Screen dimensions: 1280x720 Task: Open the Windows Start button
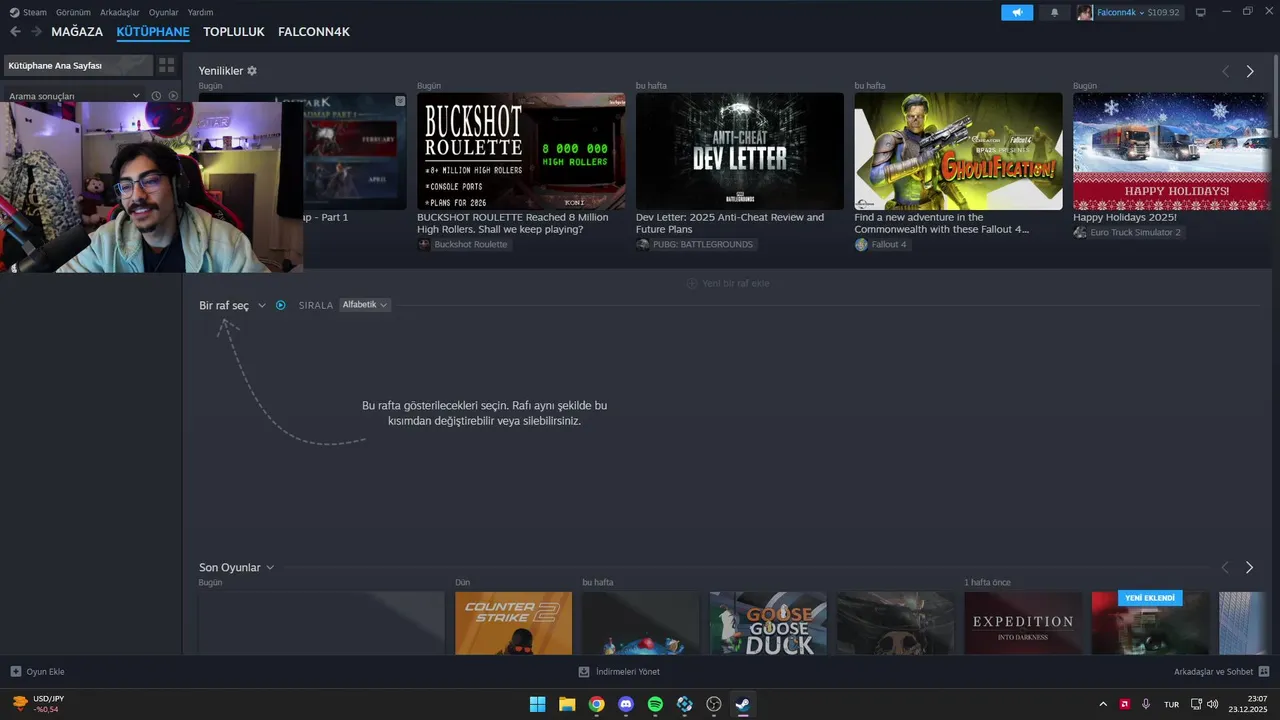(x=537, y=704)
